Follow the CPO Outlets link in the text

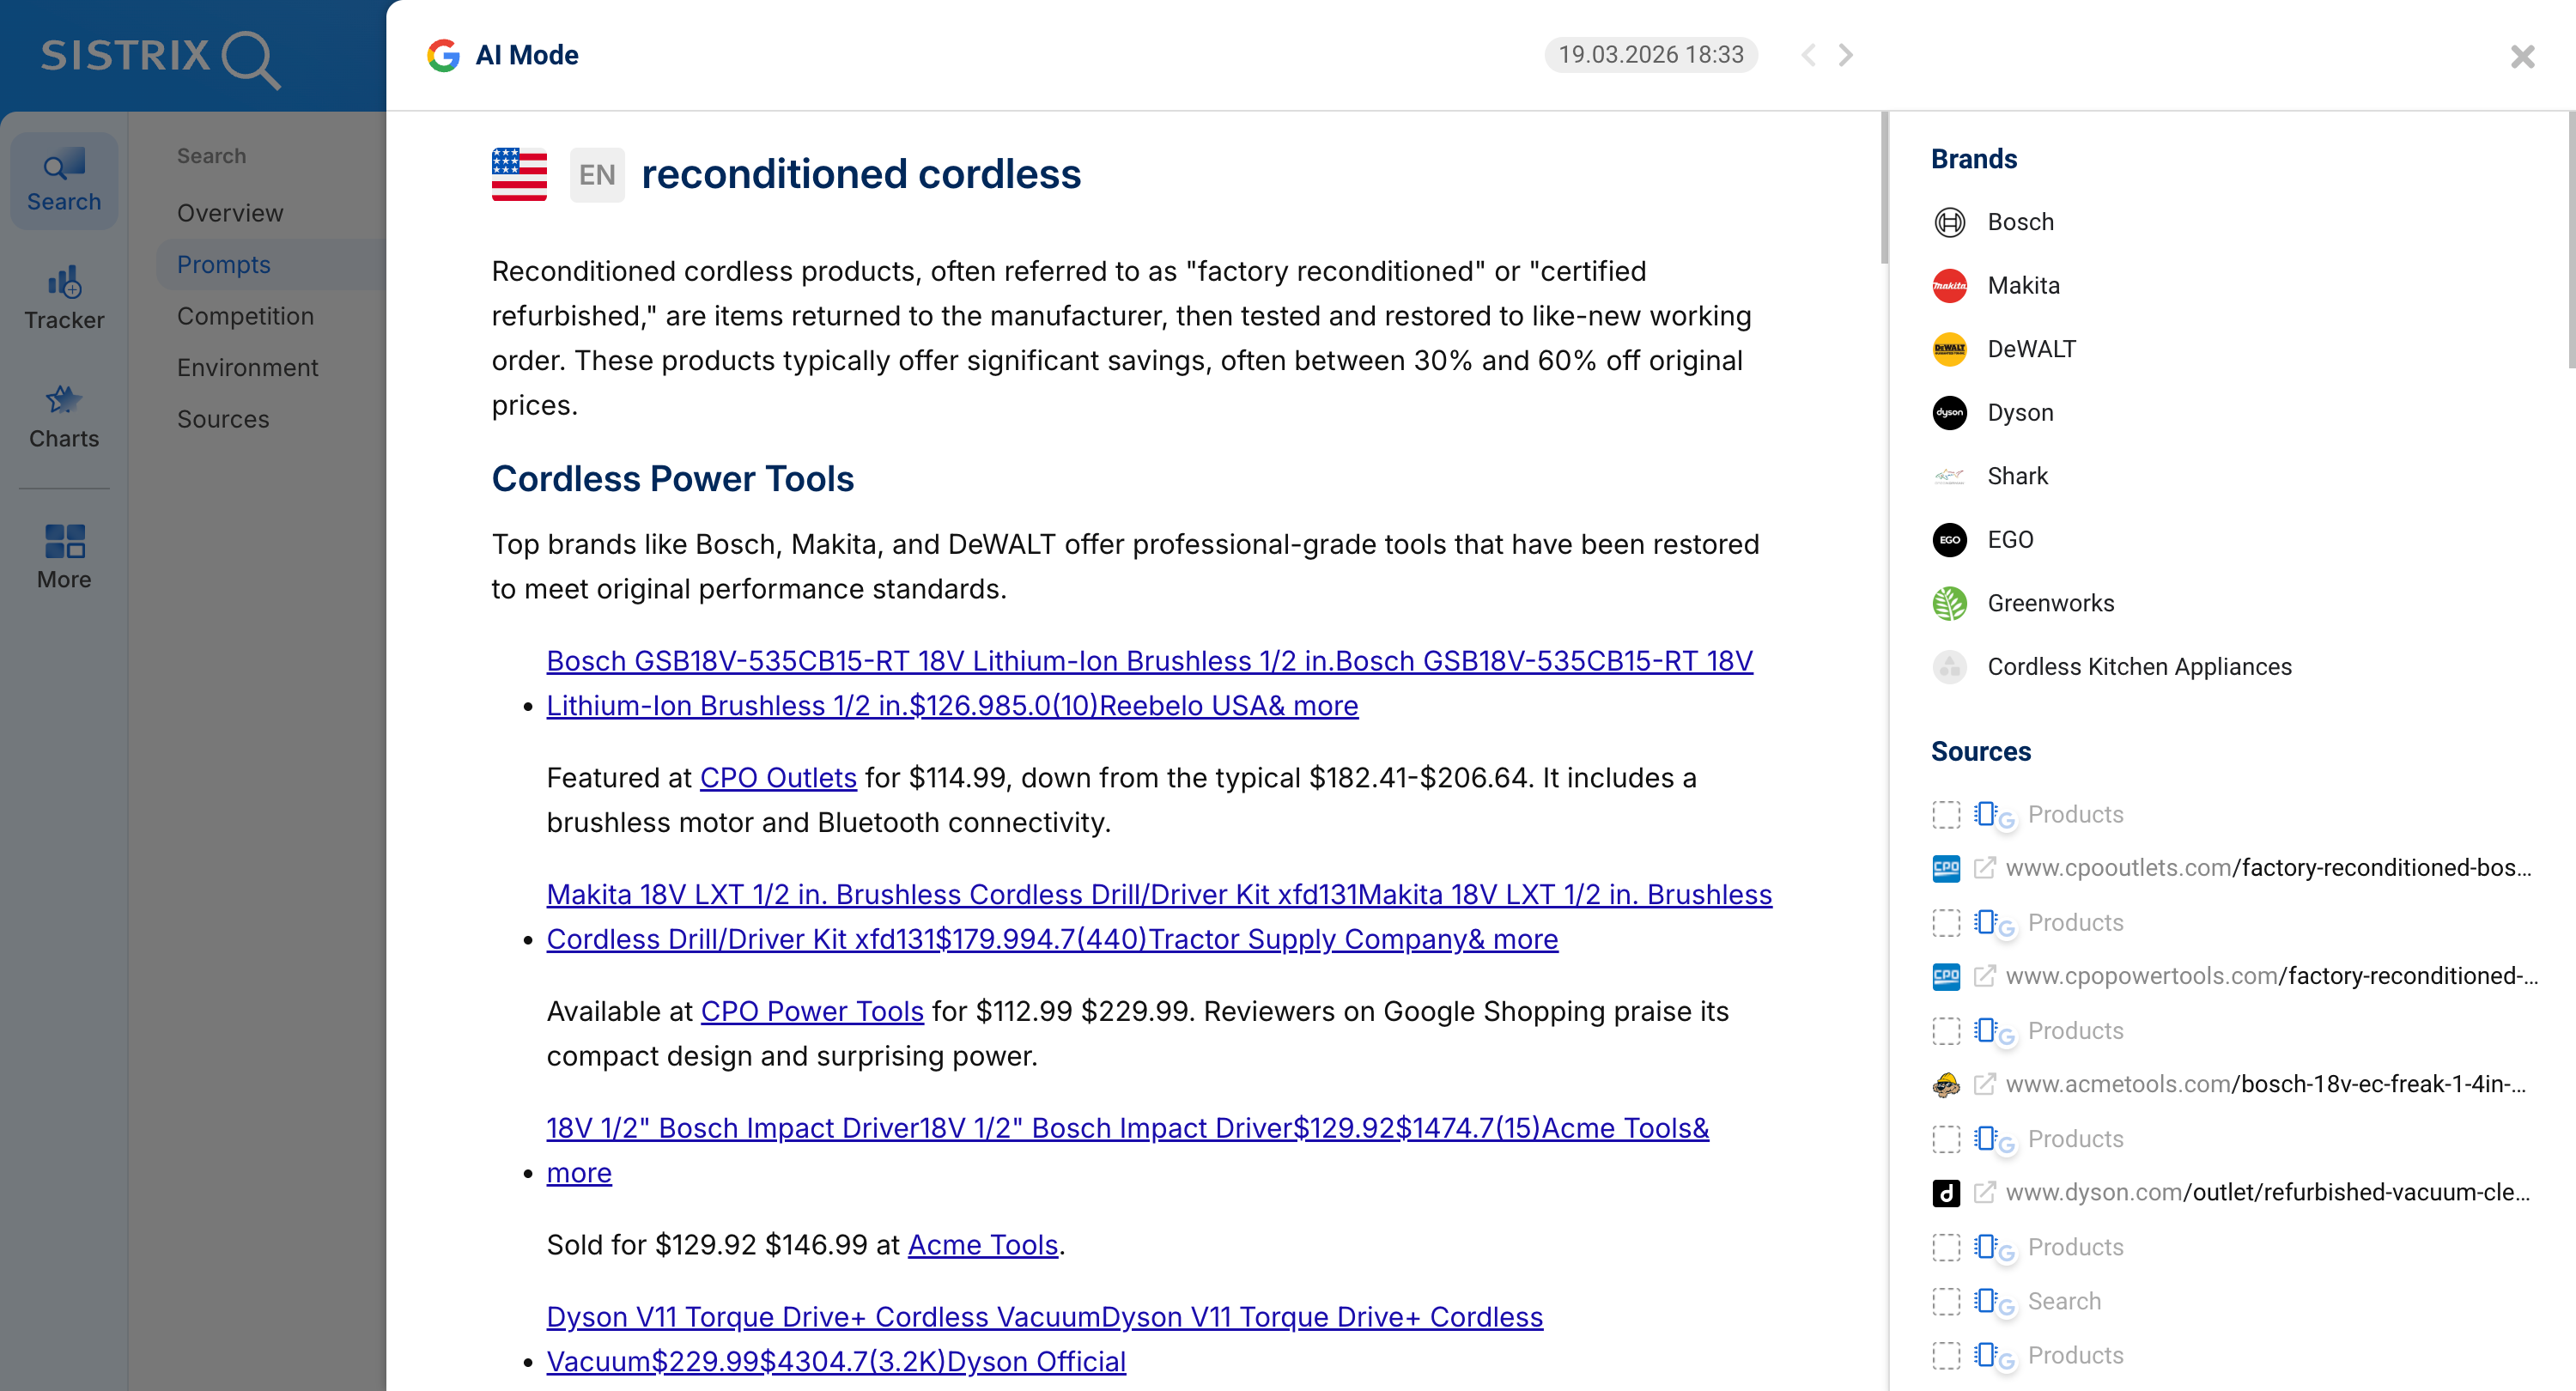coord(777,777)
